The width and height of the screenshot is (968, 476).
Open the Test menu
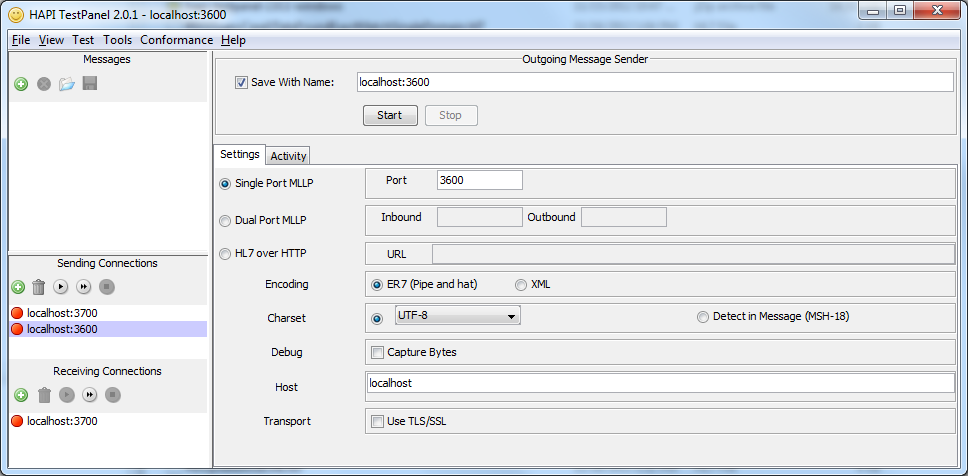pos(83,40)
